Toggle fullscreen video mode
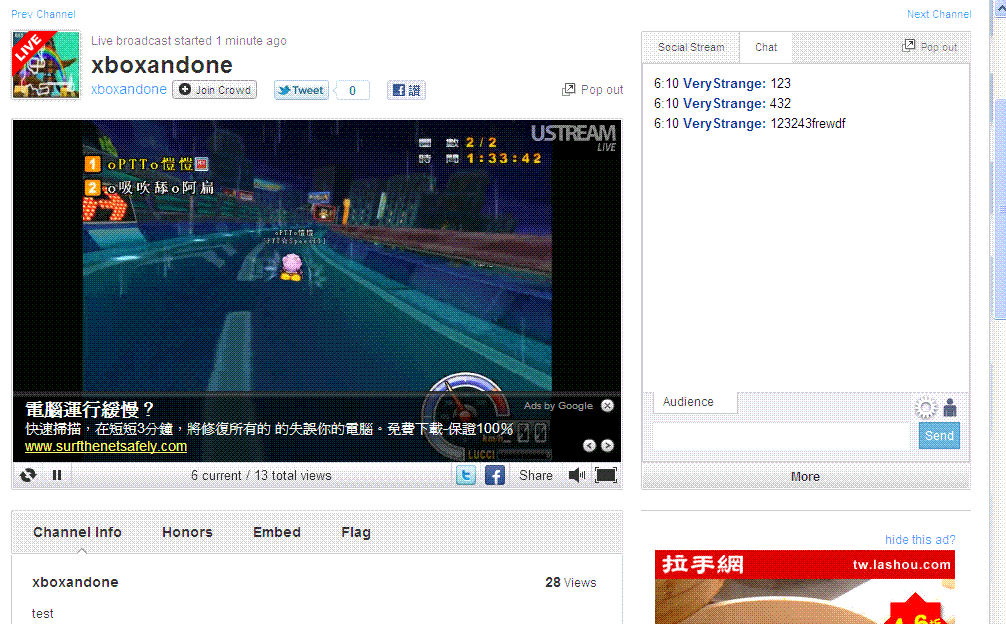The width and height of the screenshot is (1006, 624). 606,475
